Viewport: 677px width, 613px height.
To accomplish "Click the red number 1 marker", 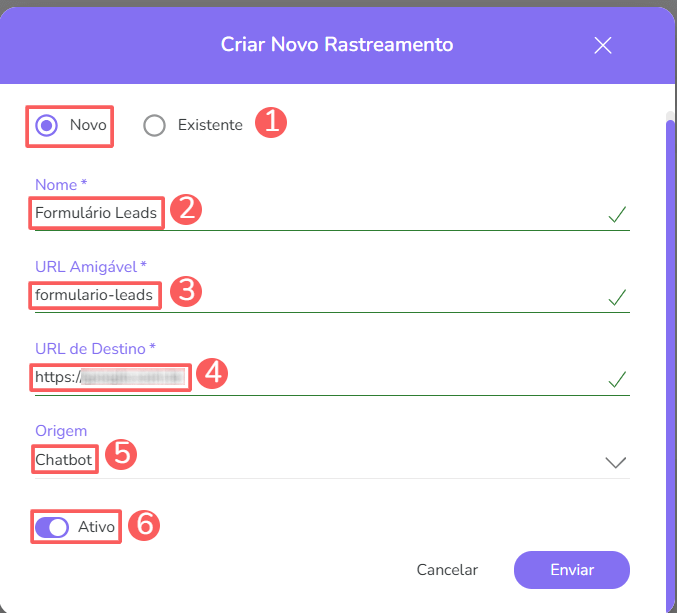I will pos(271,124).
